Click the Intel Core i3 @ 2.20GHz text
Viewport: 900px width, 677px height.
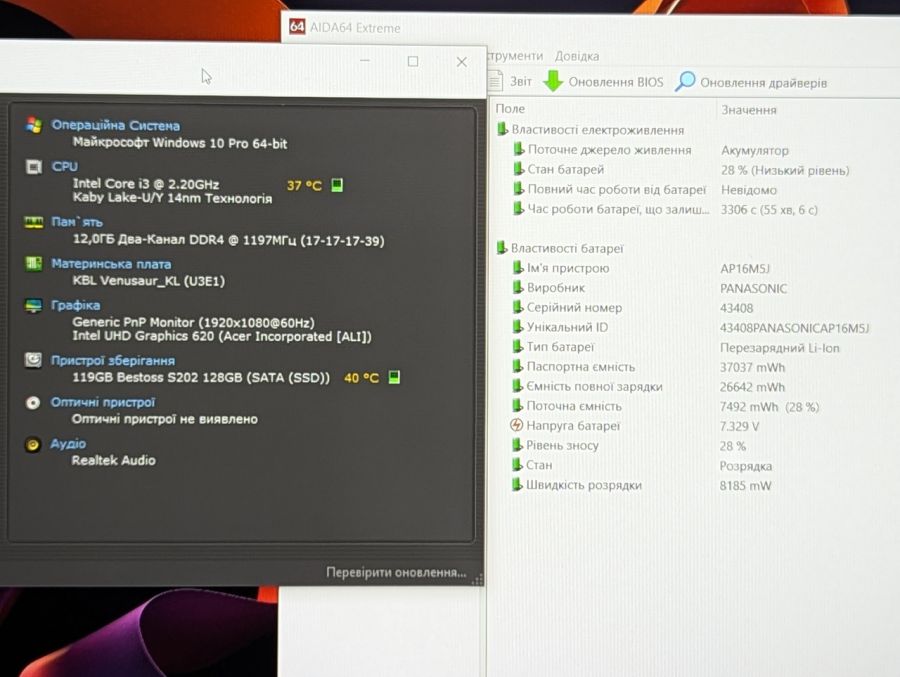(146, 184)
